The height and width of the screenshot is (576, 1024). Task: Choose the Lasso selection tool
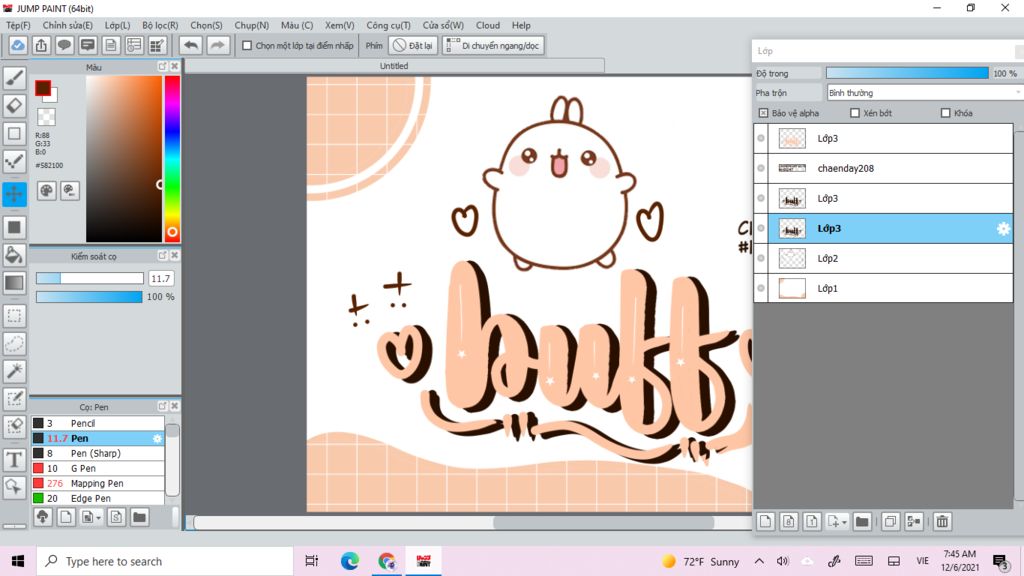tap(14, 344)
